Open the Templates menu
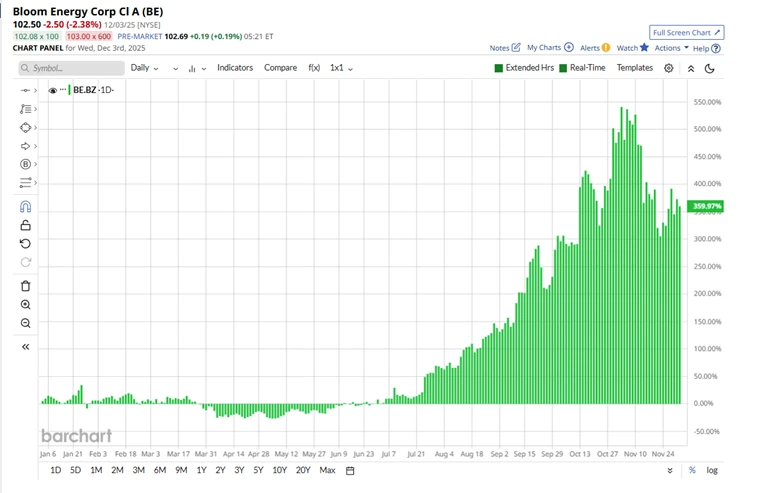This screenshot has height=493, width=780. click(x=635, y=68)
